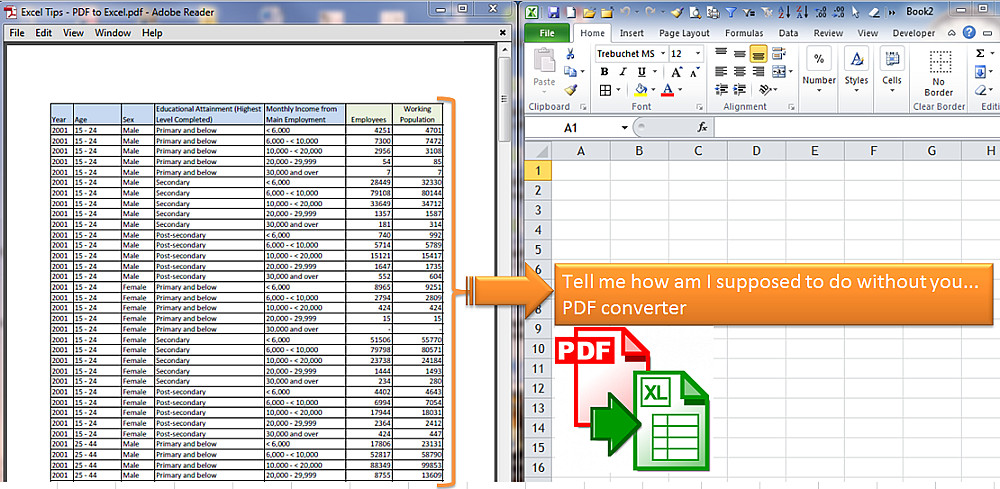This screenshot has height=489, width=1000.
Task: Click the Increase Font Size icon
Action: pos(677,71)
